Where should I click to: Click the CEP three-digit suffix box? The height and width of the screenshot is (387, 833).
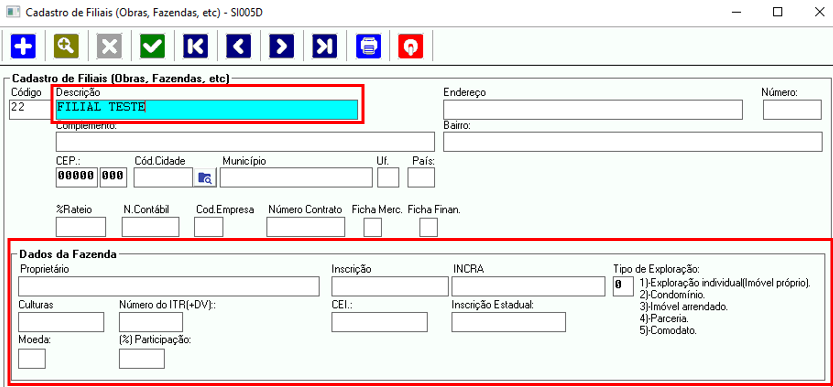tap(113, 178)
